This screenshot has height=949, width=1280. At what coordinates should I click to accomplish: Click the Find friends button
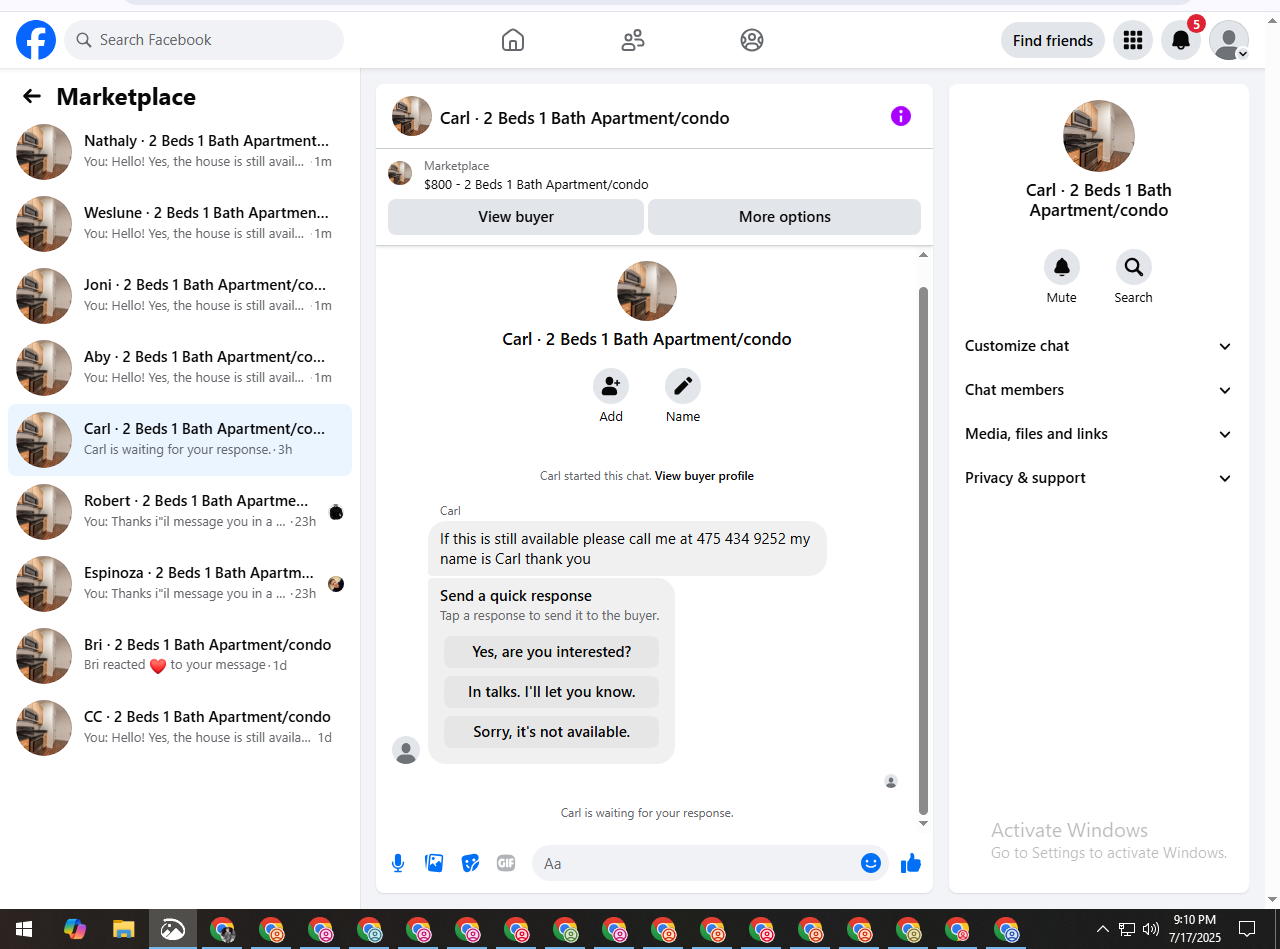[x=1053, y=40]
